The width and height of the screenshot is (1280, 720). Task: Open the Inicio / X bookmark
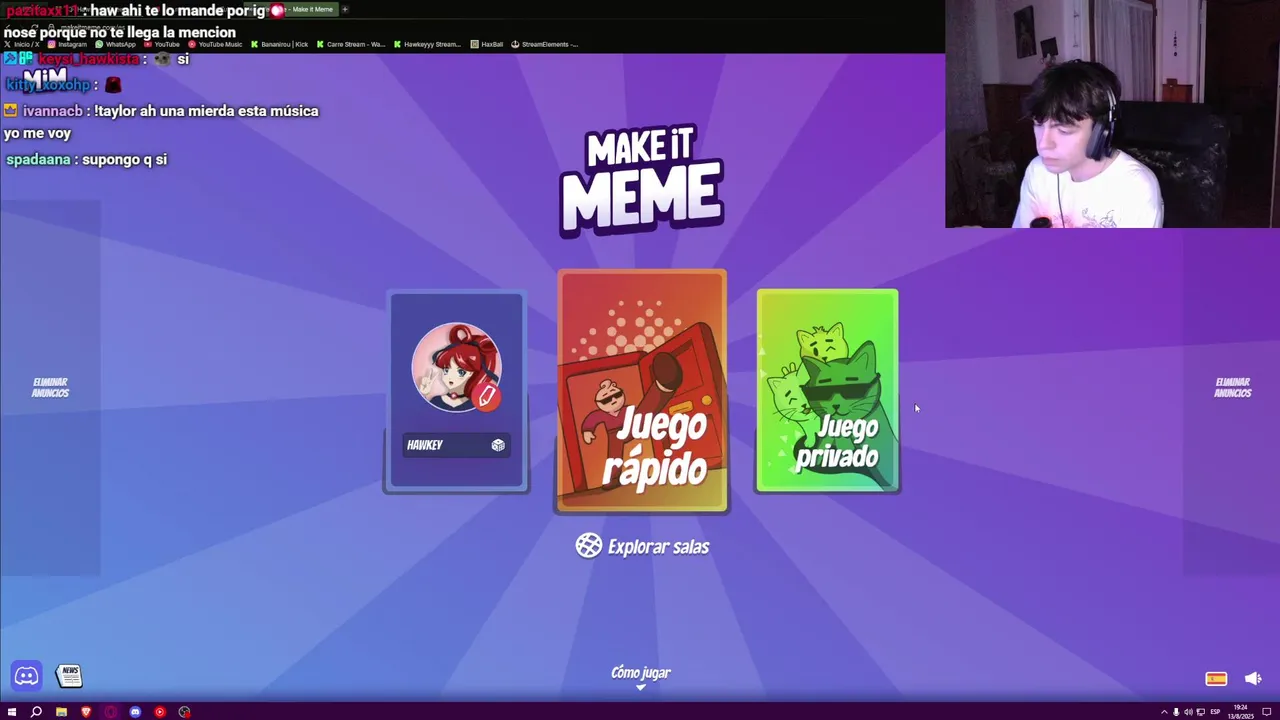(x=22, y=44)
